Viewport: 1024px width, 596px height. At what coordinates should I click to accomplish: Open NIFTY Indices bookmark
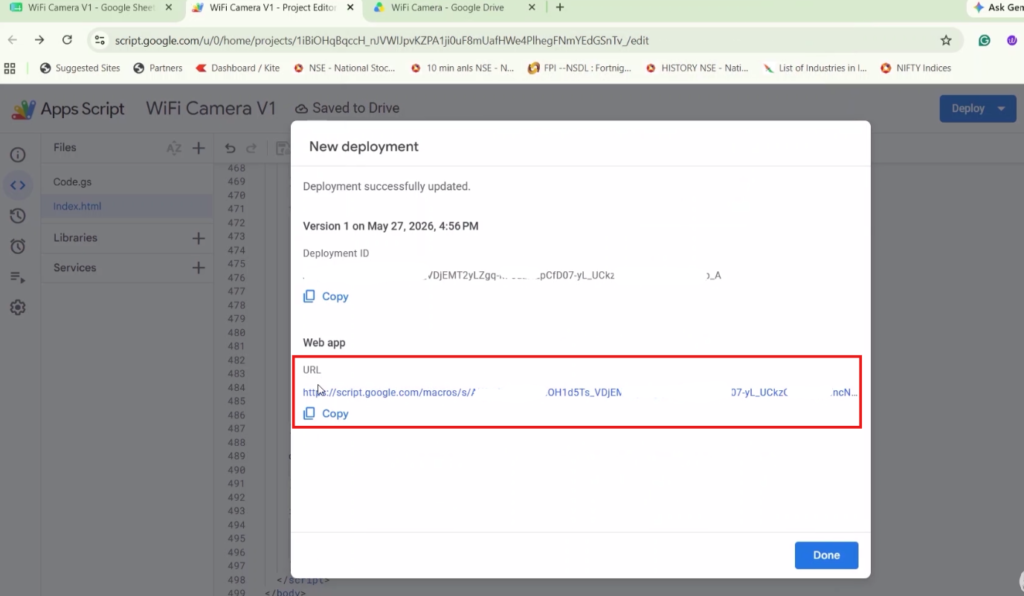[x=916, y=68]
